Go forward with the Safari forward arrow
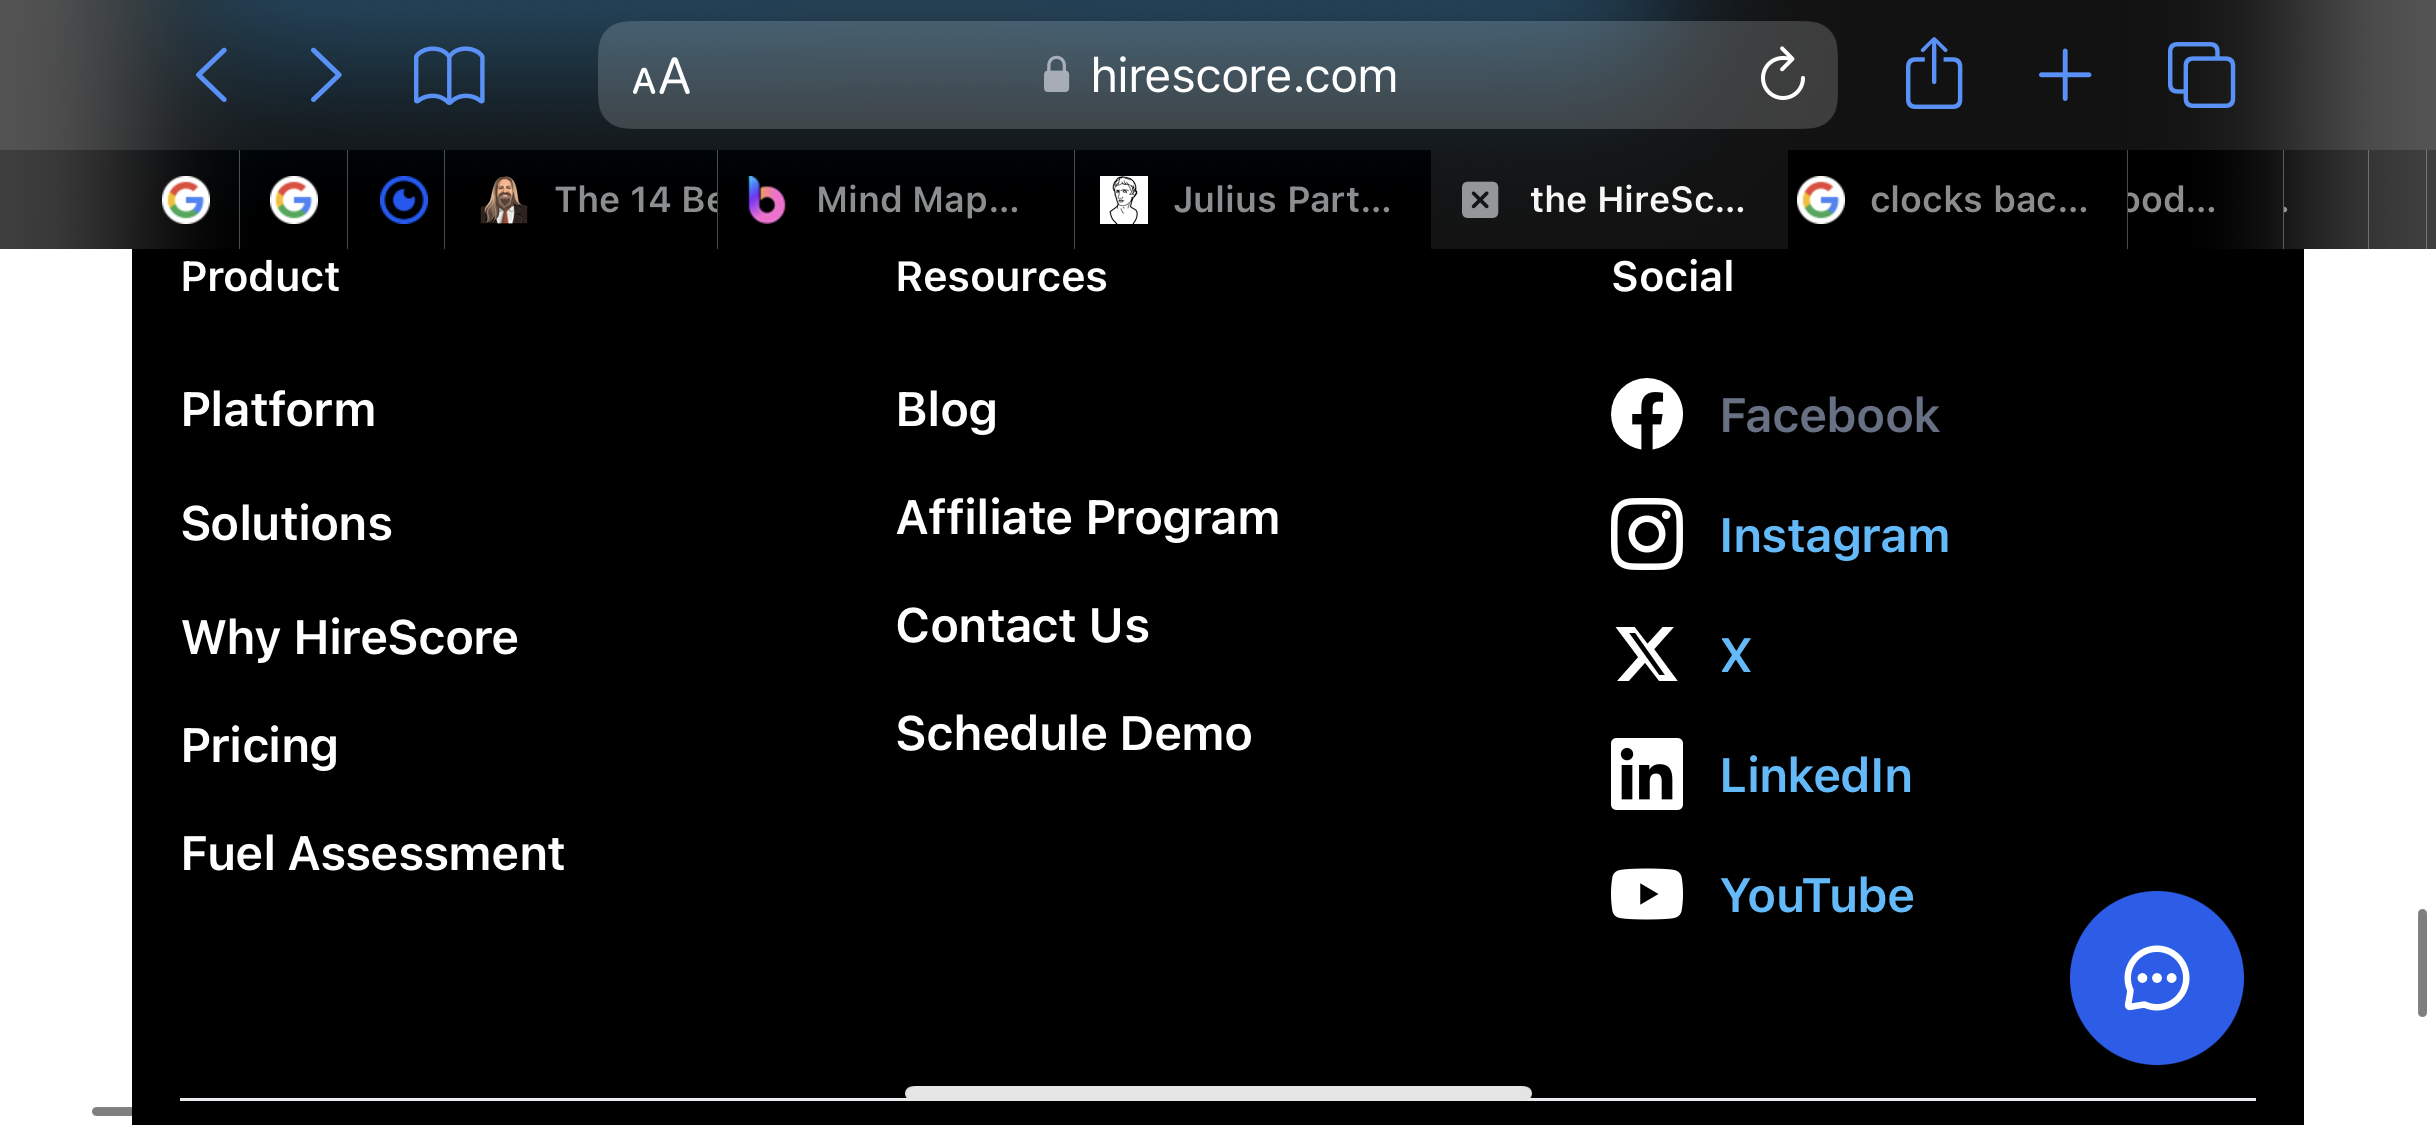 click(x=325, y=75)
